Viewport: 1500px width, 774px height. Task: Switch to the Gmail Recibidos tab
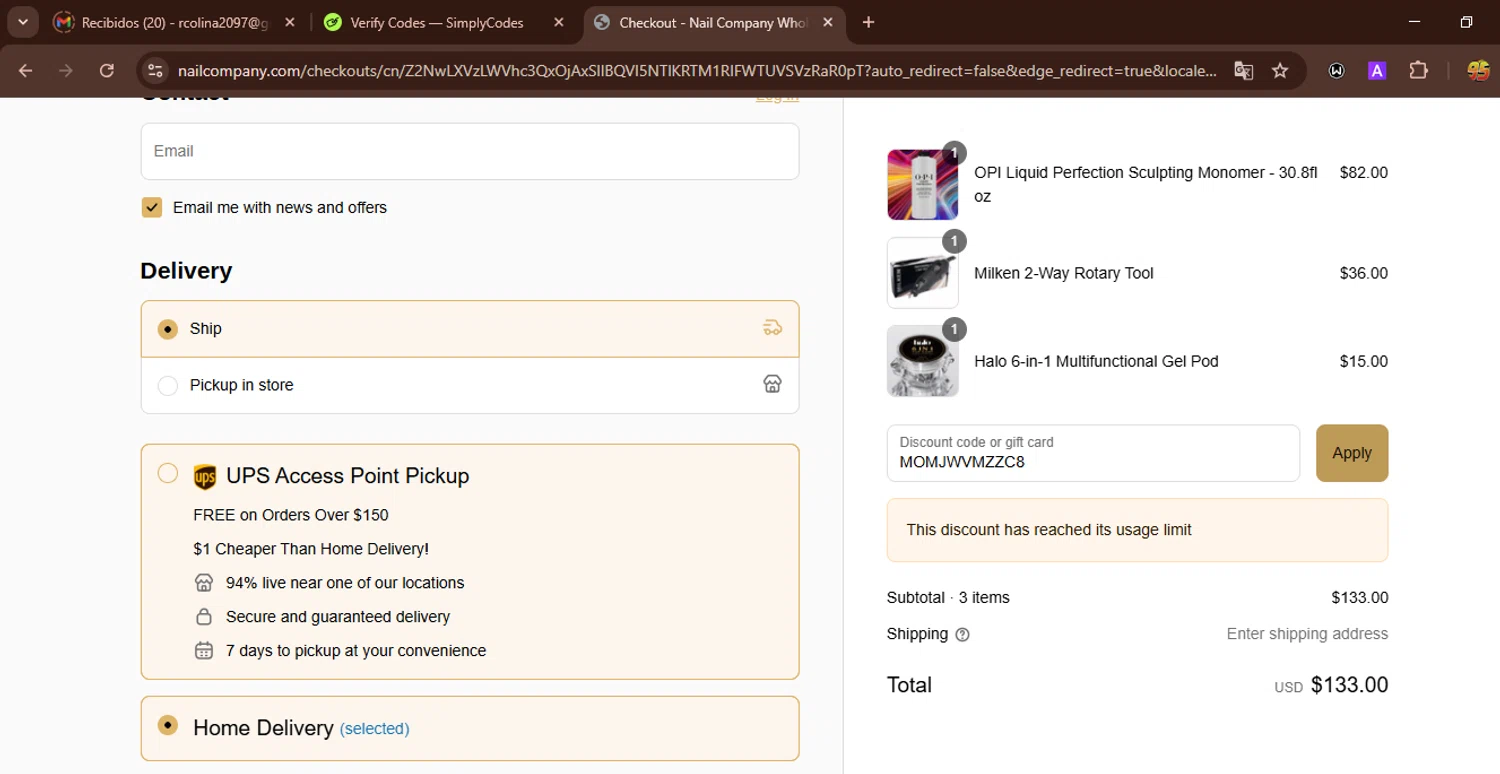[175, 22]
